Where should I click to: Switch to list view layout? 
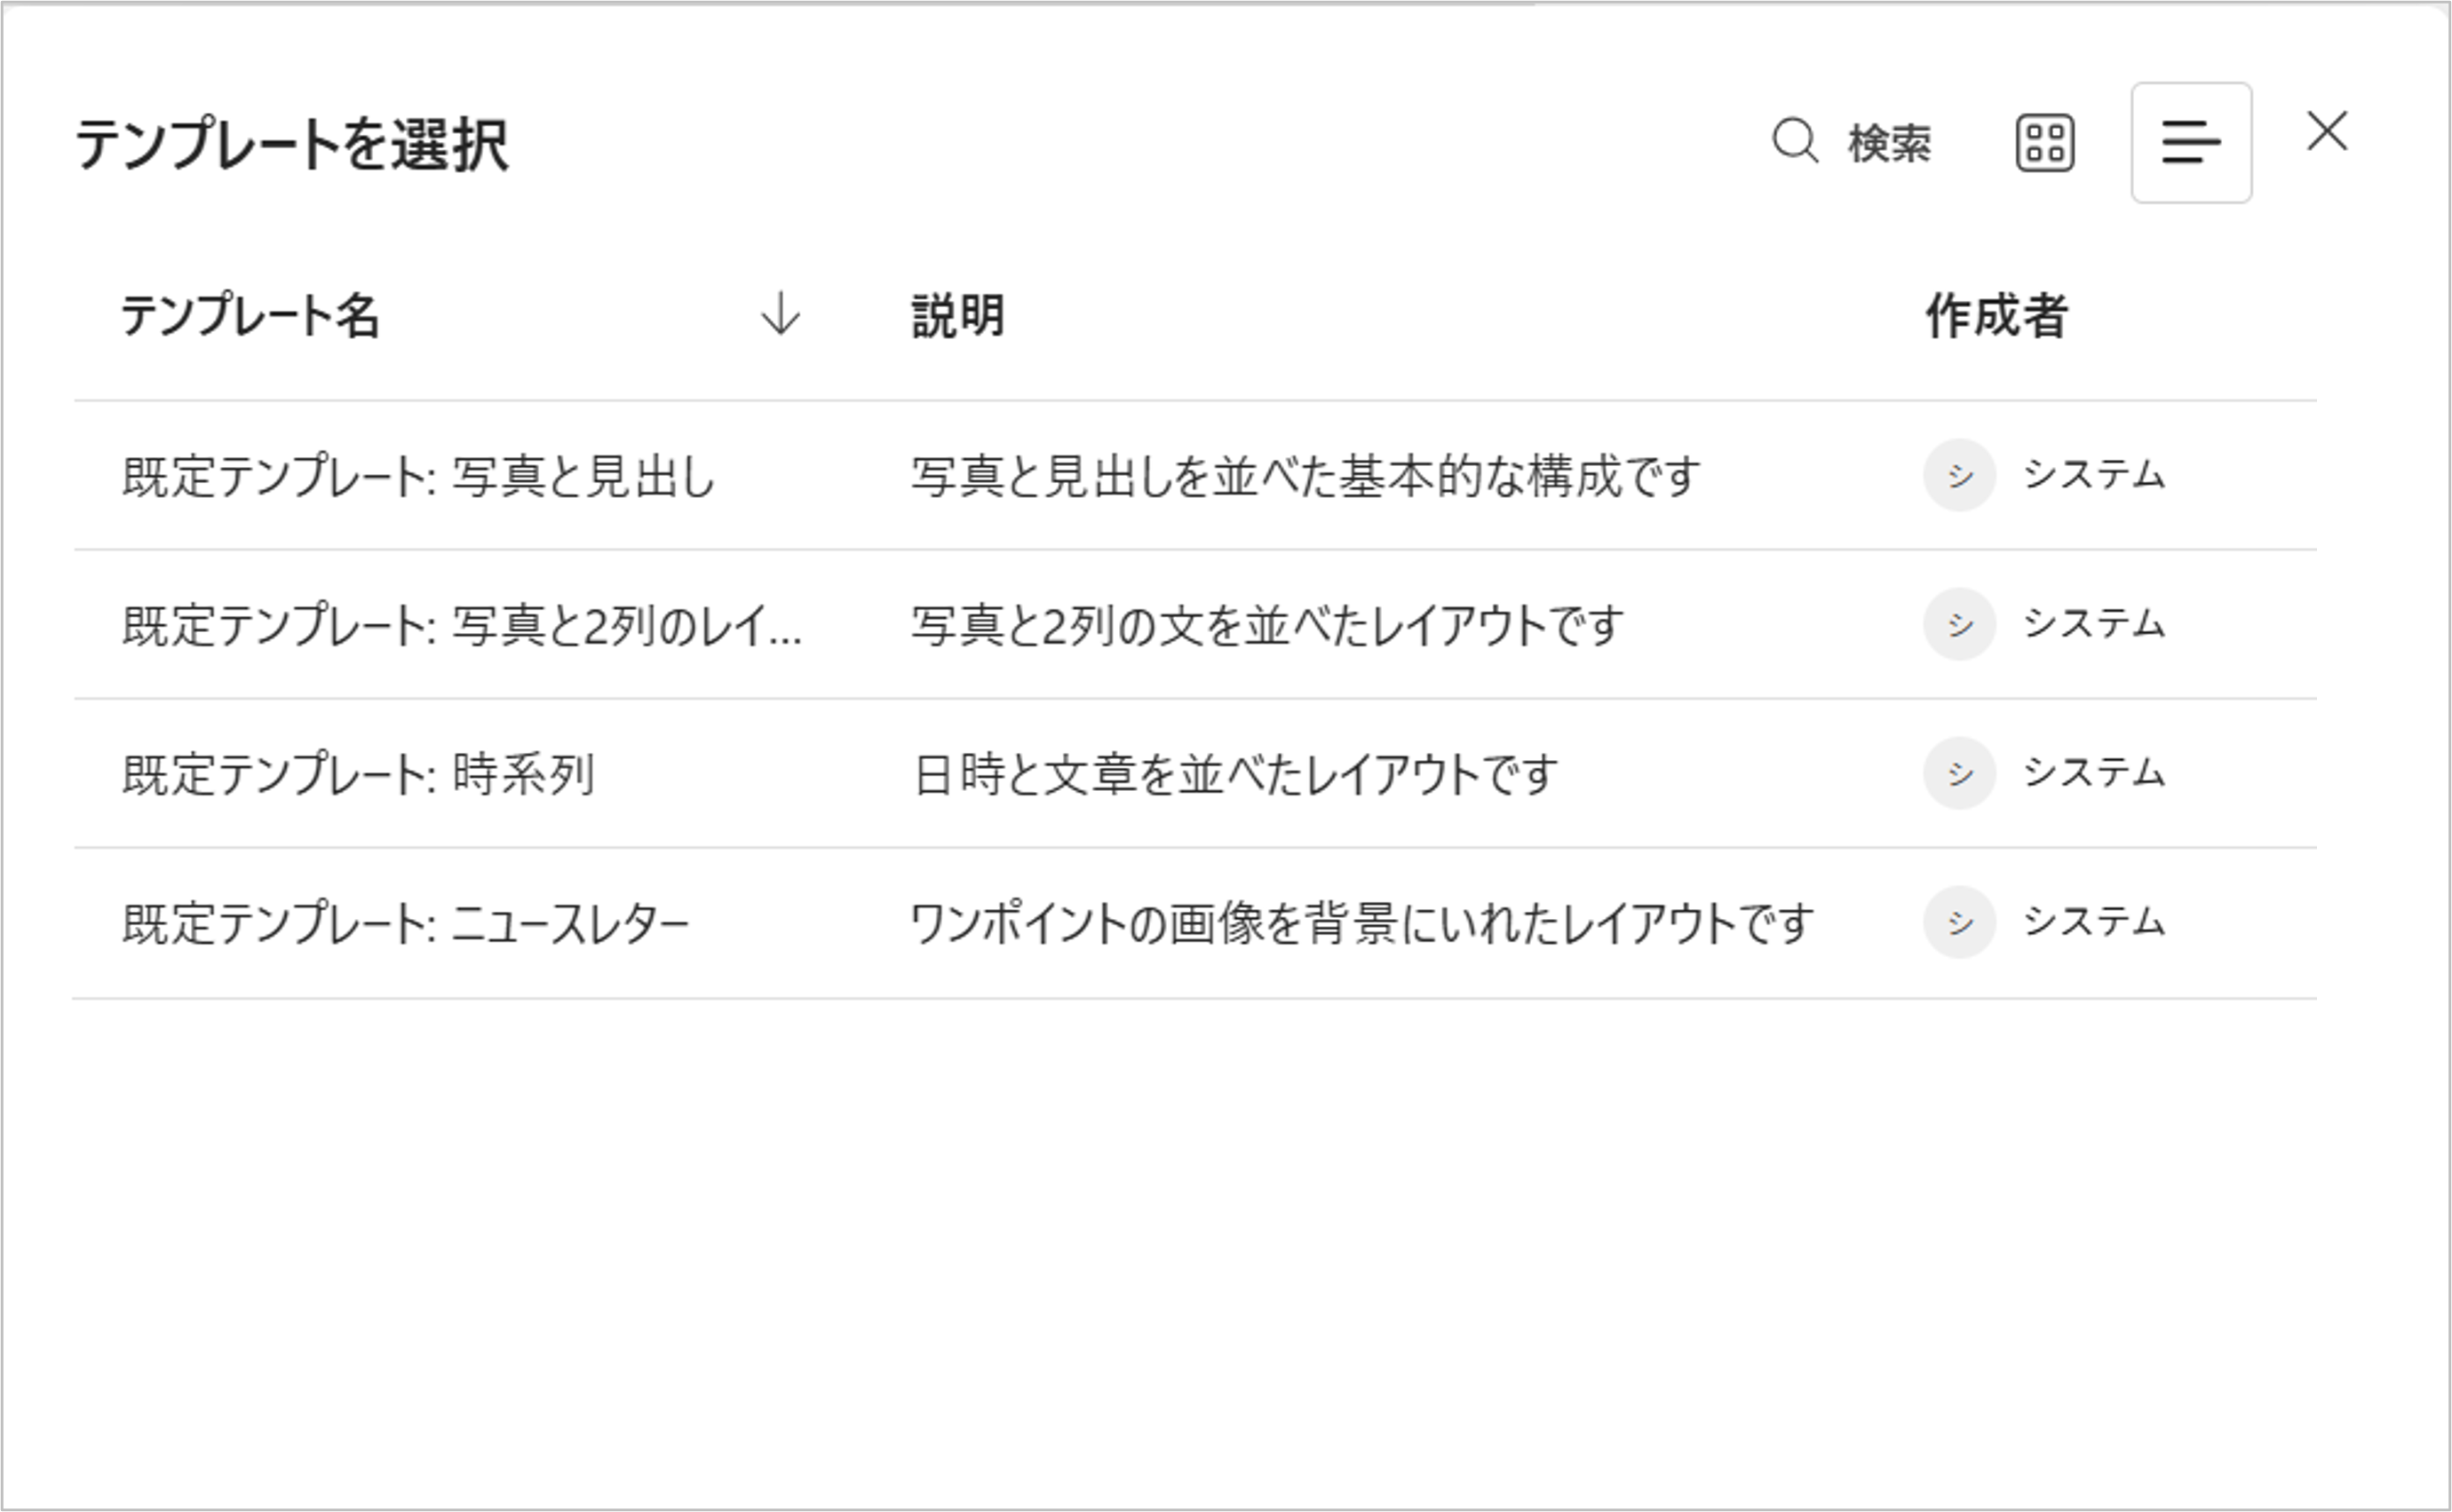(2190, 143)
